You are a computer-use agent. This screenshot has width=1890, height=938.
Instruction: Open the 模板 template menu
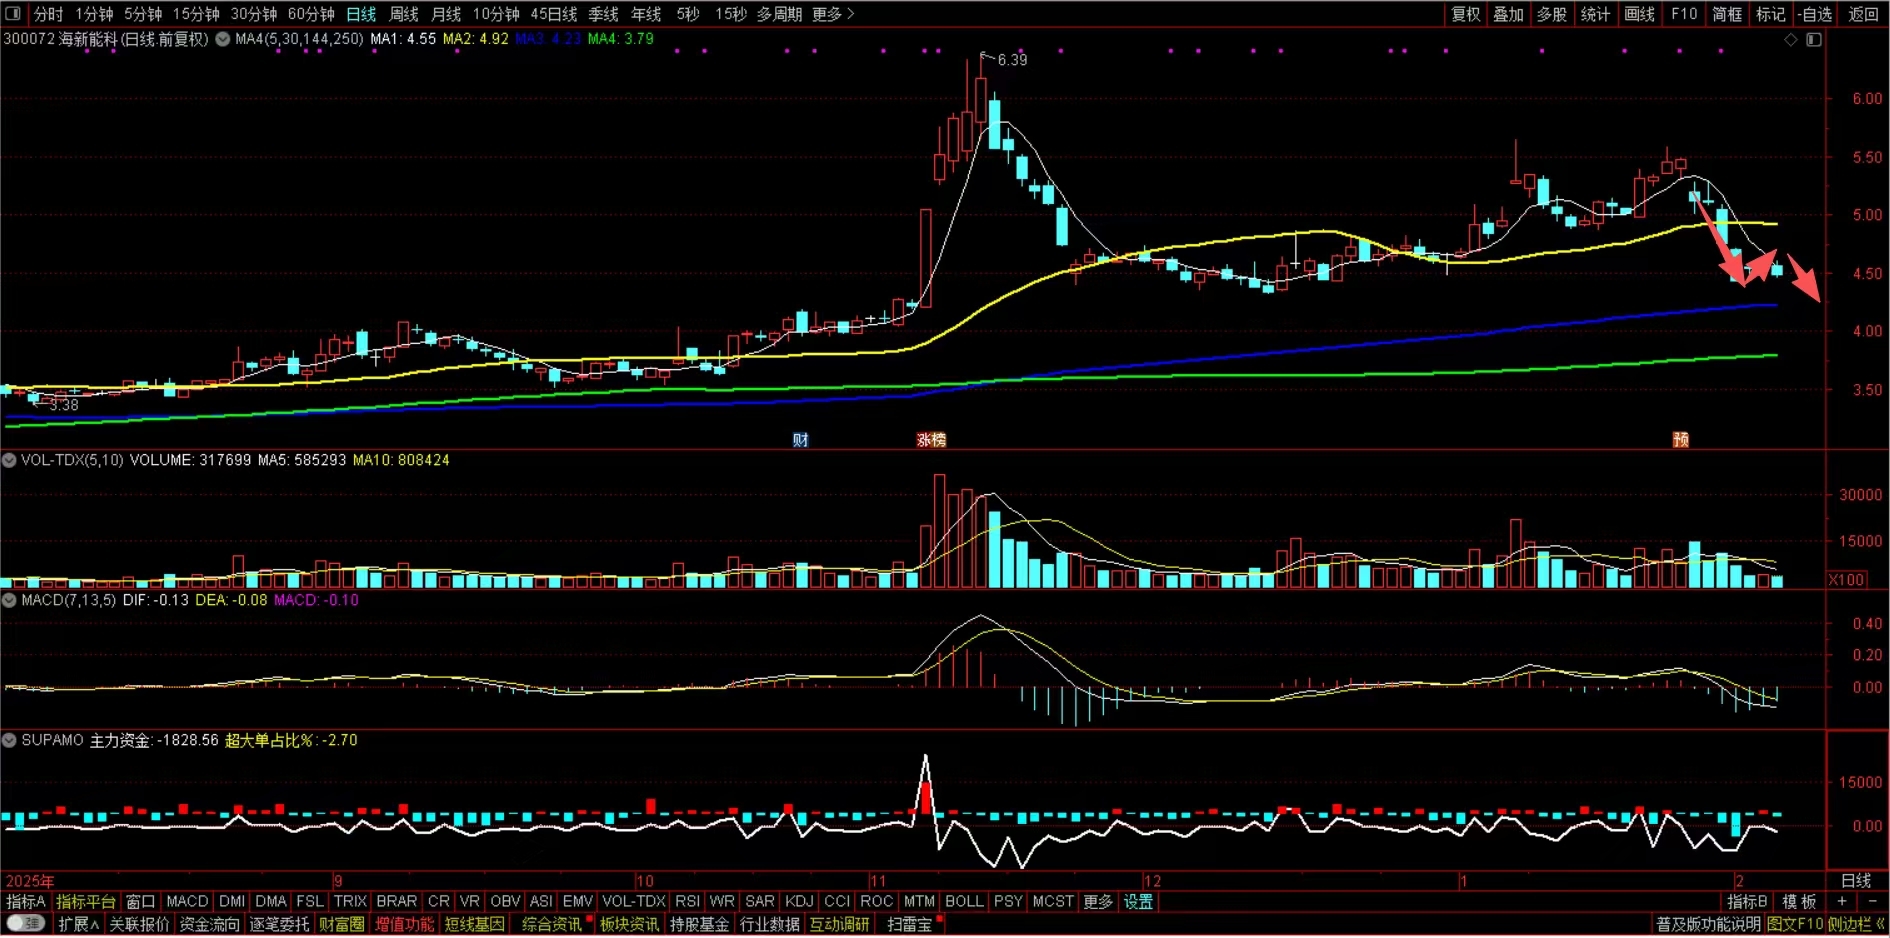point(1800,902)
